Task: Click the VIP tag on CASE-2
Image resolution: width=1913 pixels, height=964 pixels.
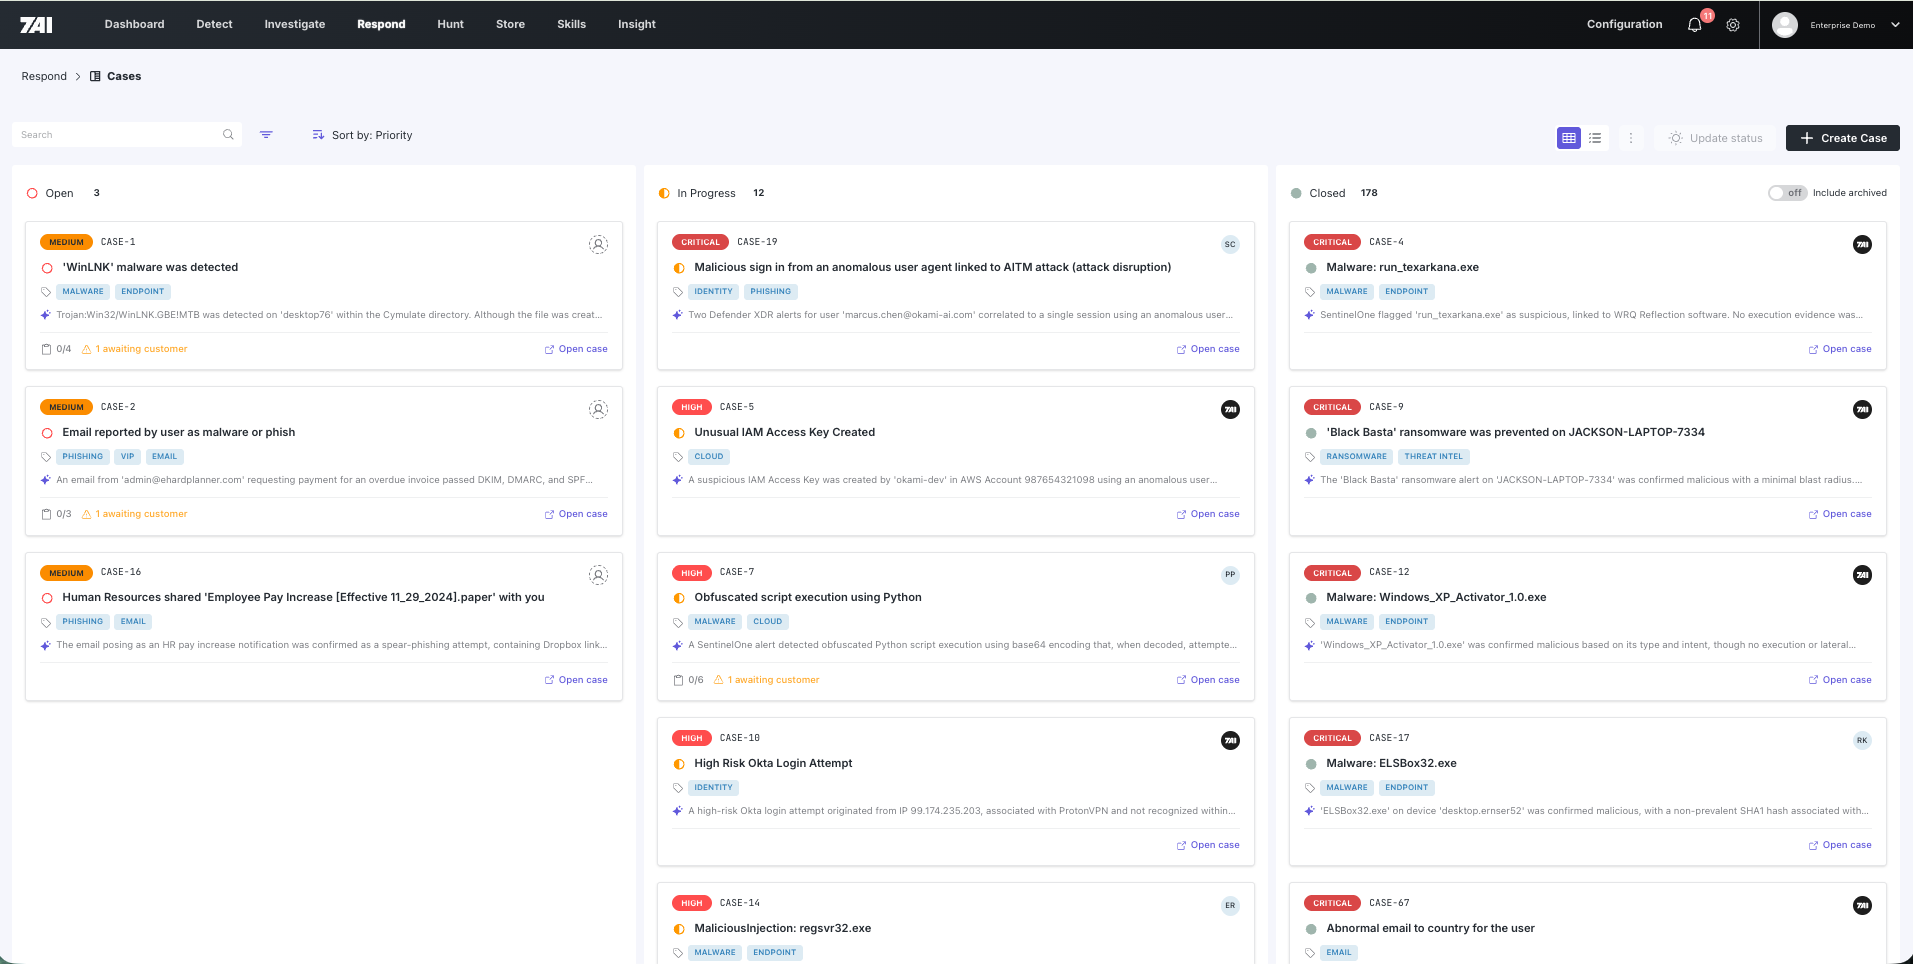Action: coord(127,457)
